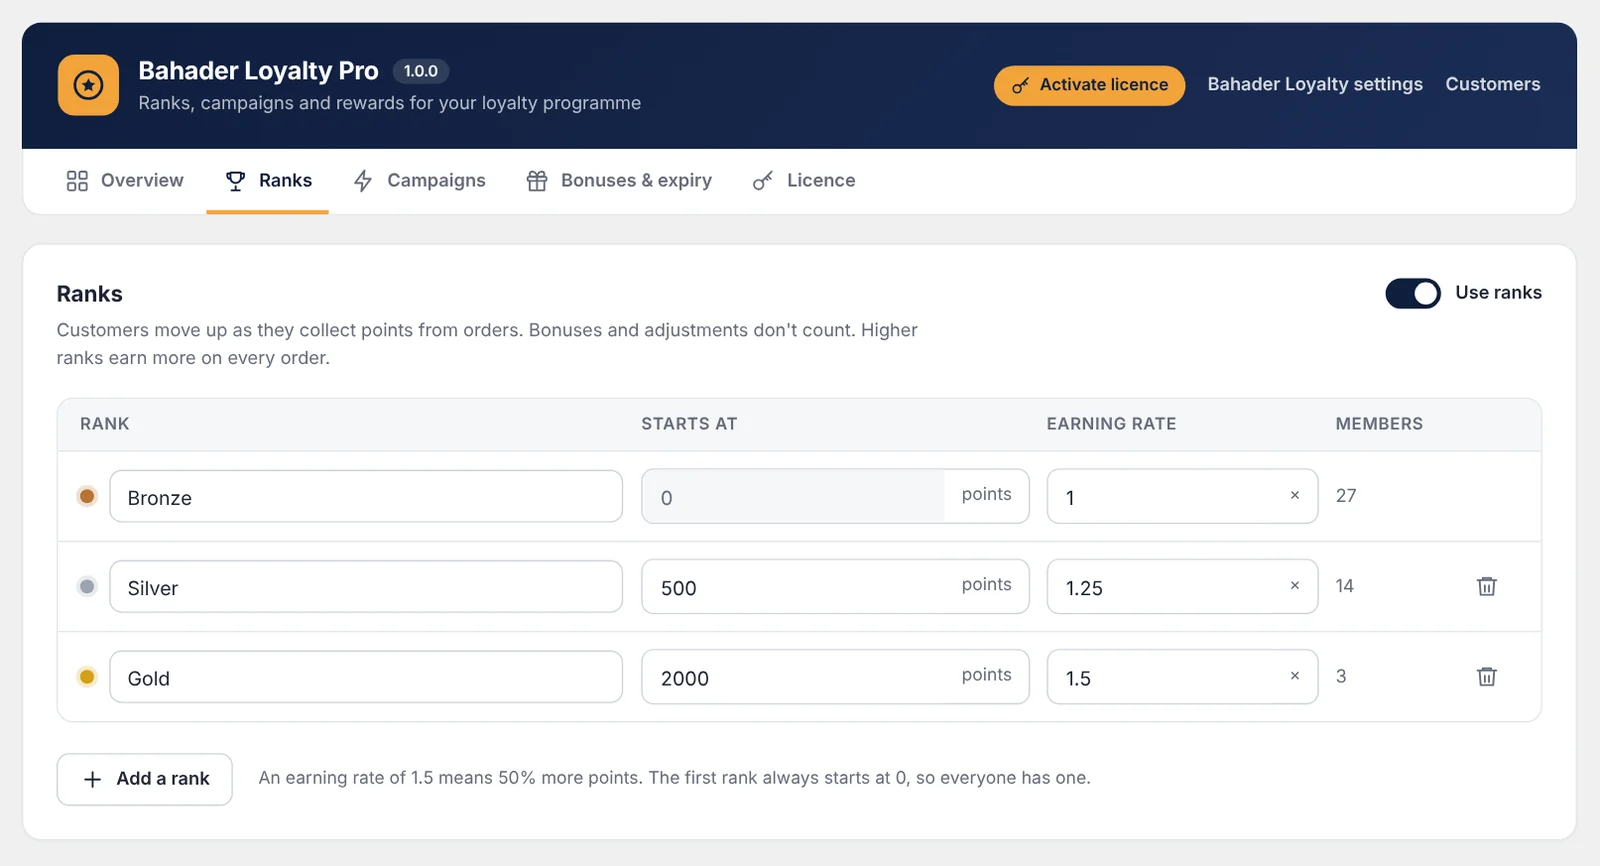Click the "STARTS AT" column header
The width and height of the screenshot is (1600, 866).
pos(689,424)
